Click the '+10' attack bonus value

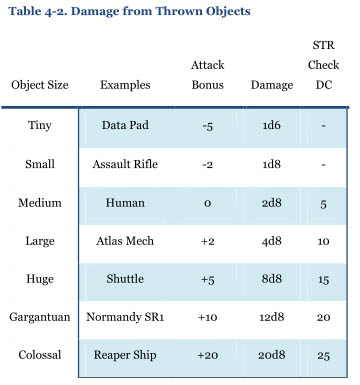(207, 317)
